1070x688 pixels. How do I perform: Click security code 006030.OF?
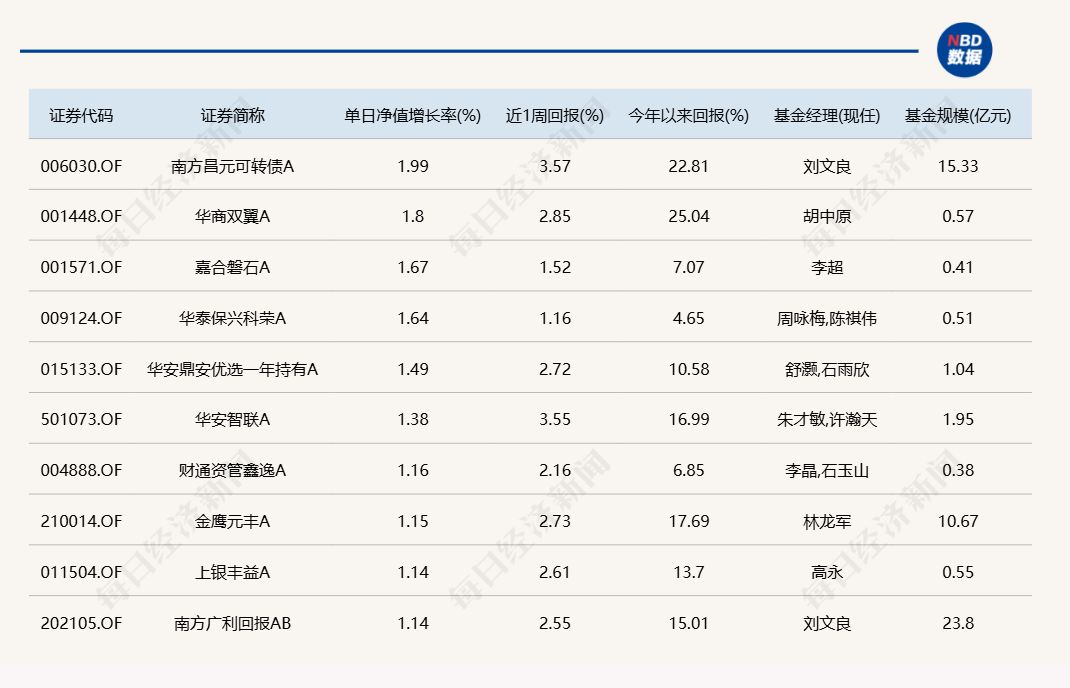pos(81,166)
